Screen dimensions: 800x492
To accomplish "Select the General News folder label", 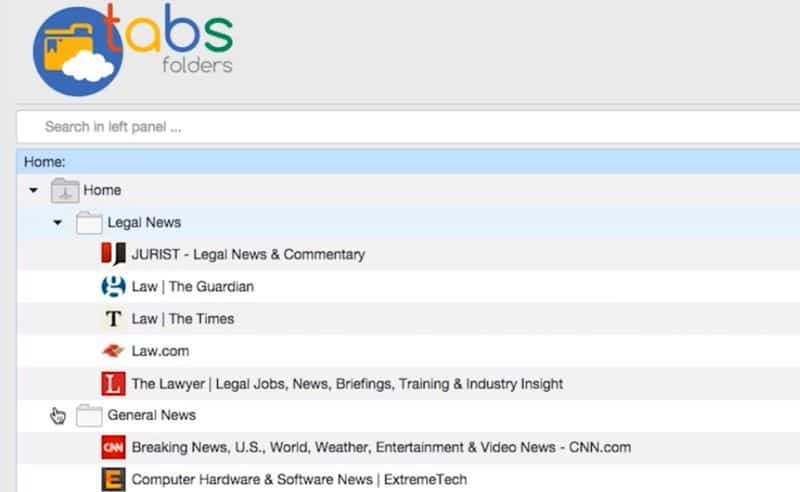I will pyautogui.click(x=152, y=415).
